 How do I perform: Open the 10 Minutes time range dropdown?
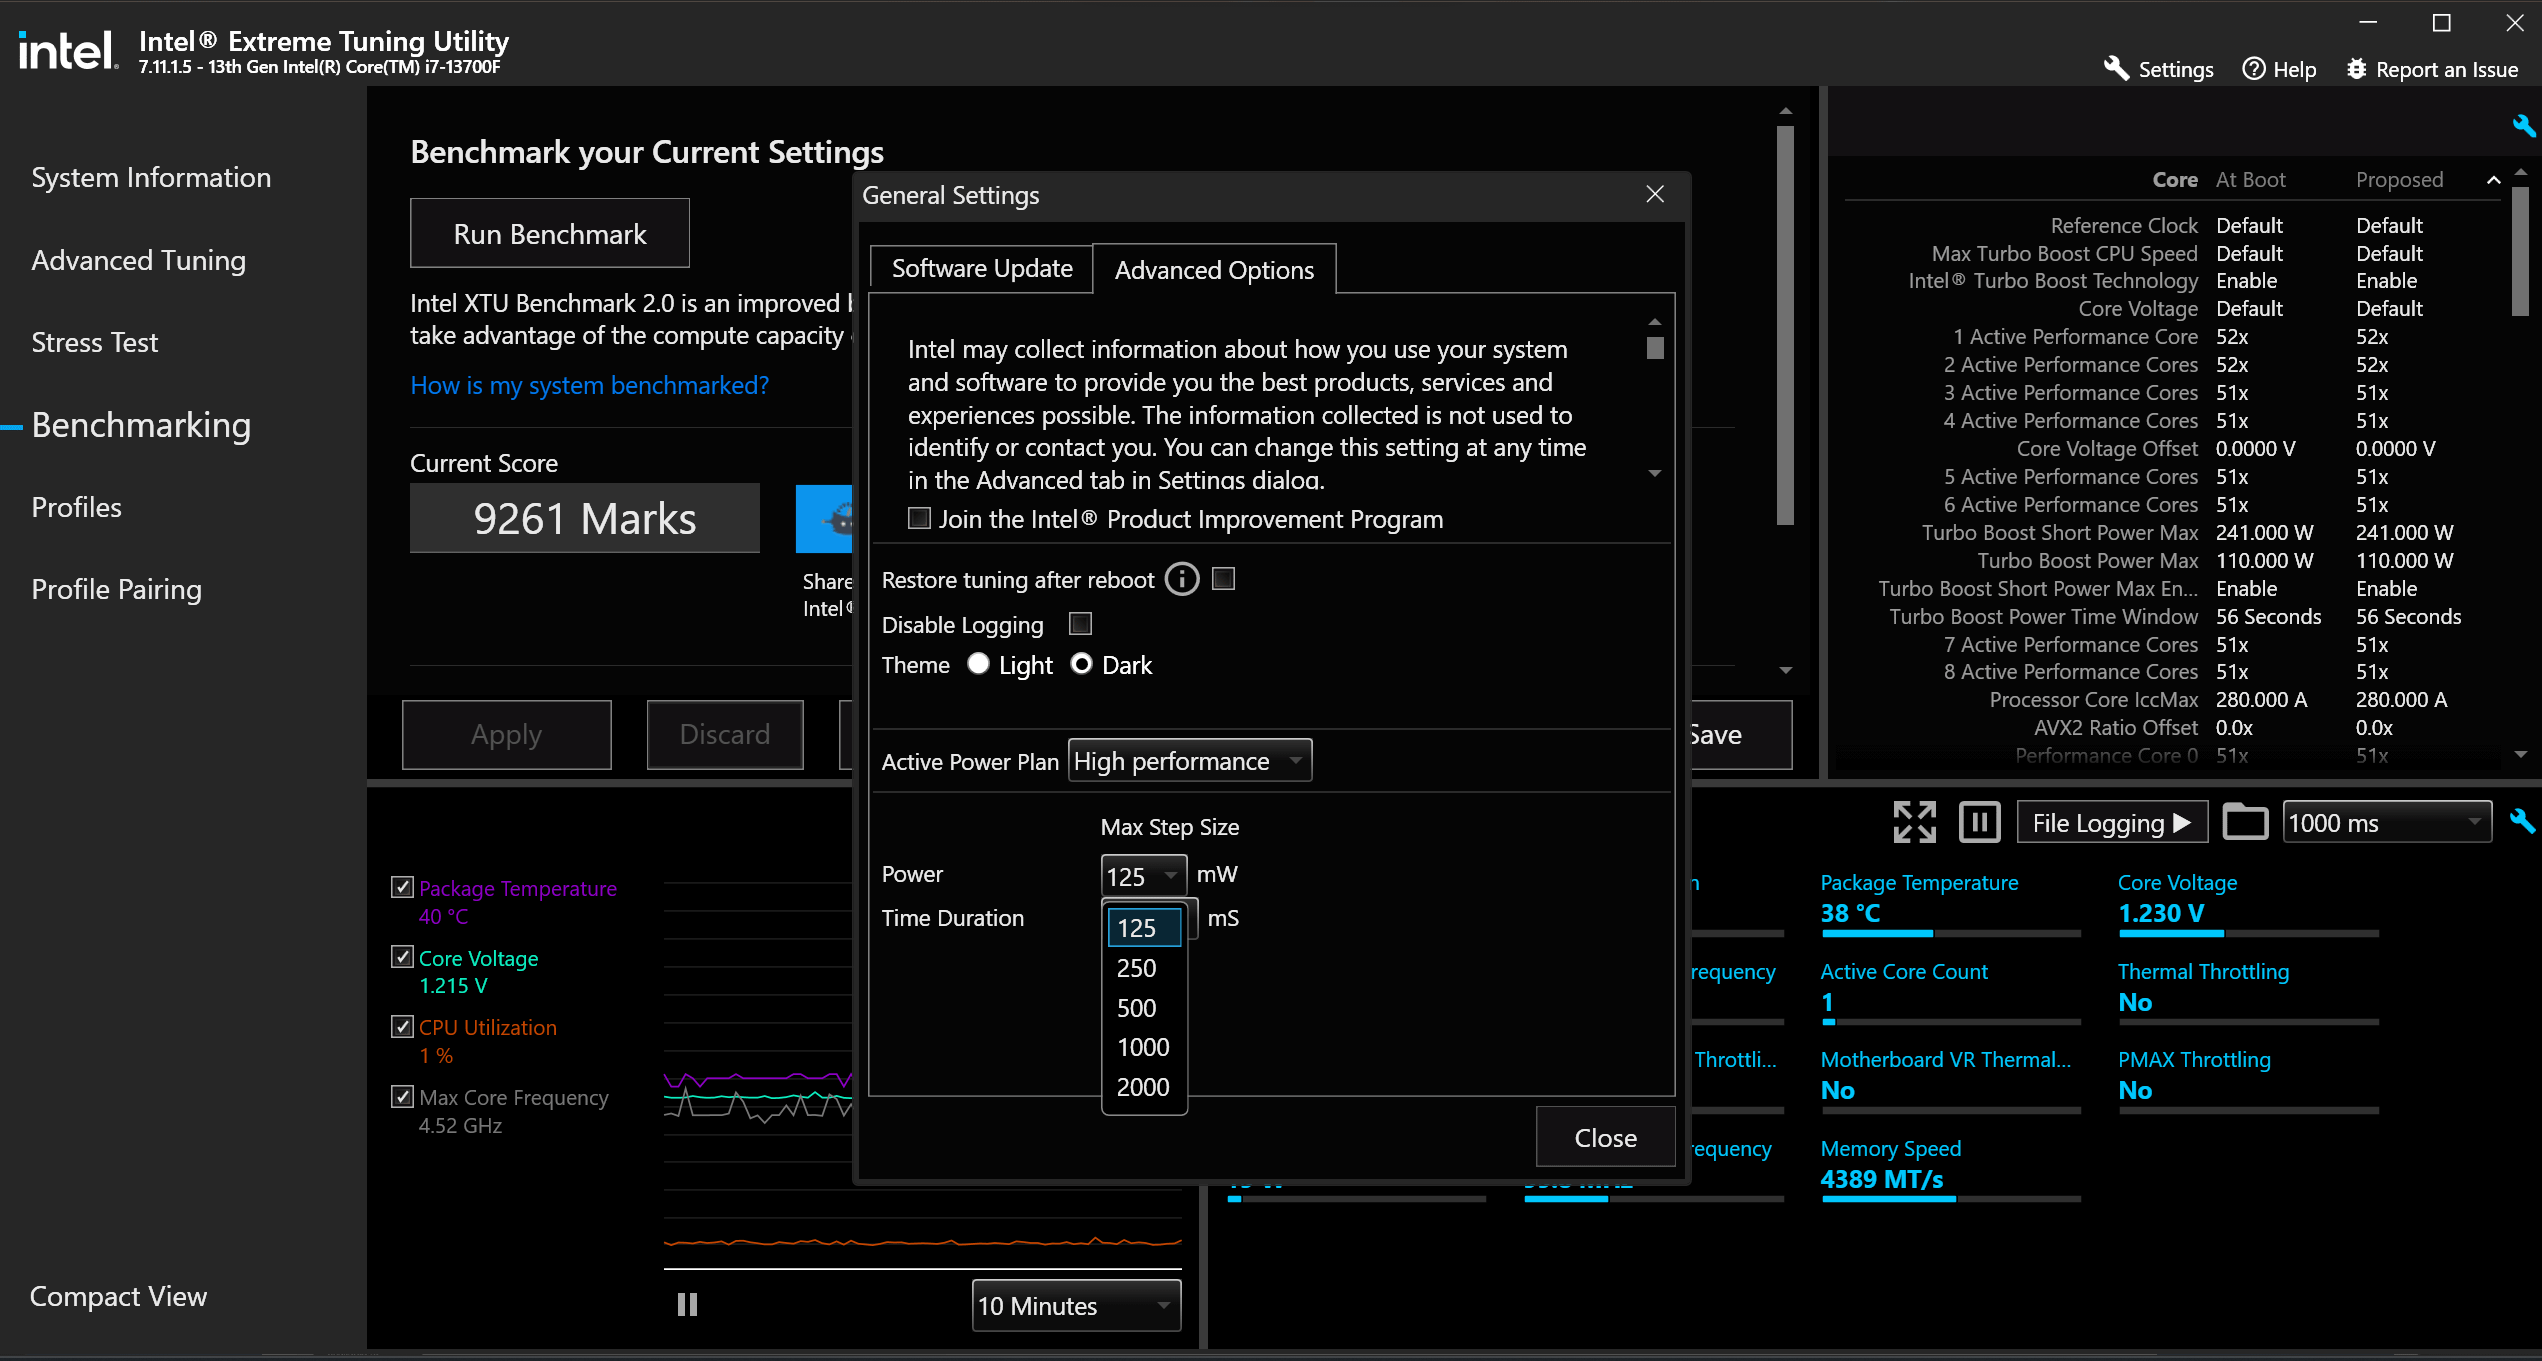tap(1075, 1306)
